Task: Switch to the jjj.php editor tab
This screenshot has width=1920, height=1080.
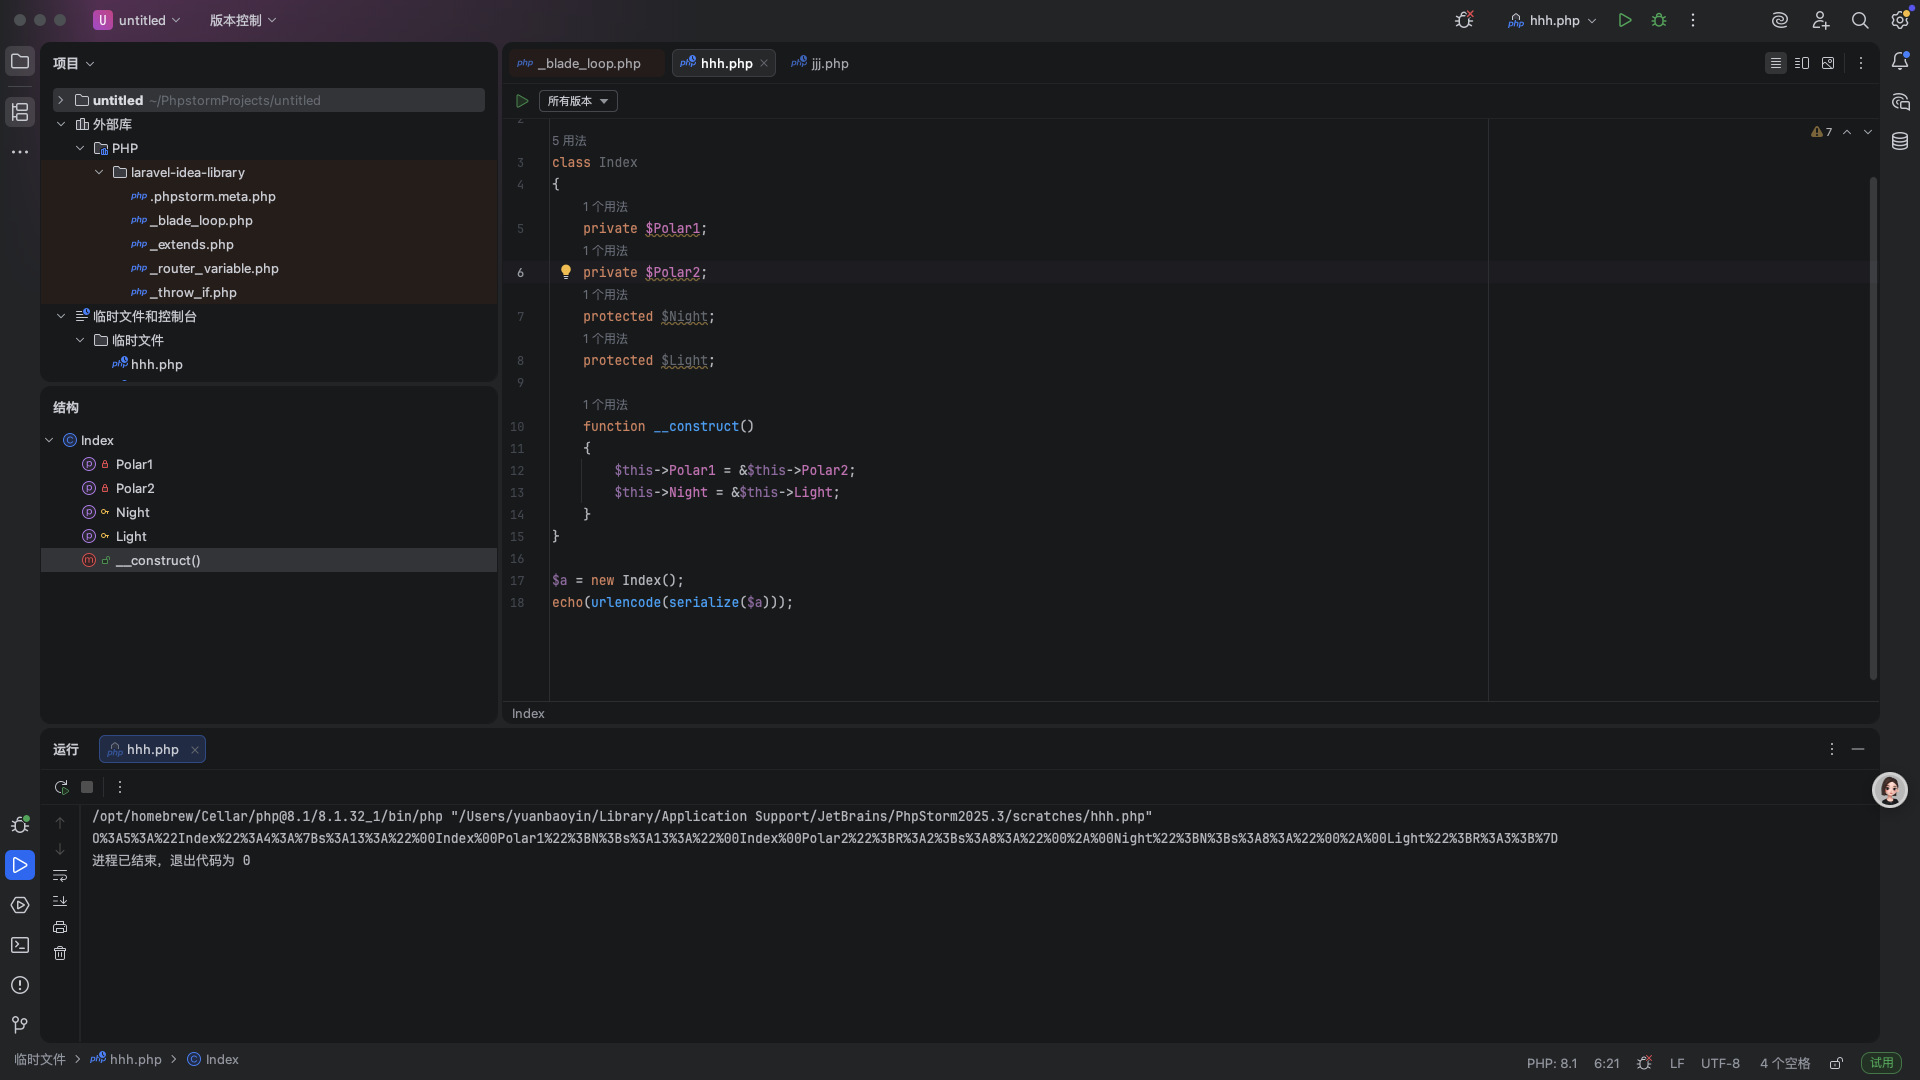Action: pos(820,63)
